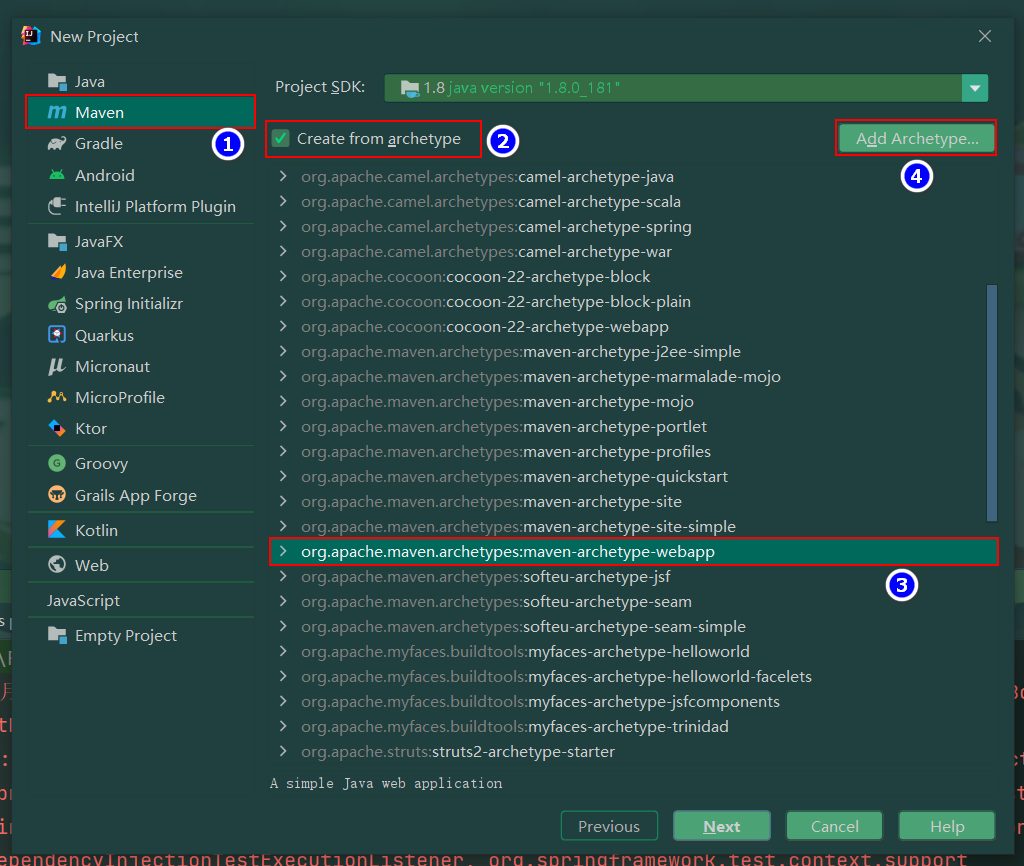Select the Kotlin project type
Viewport: 1024px width, 866px height.
(x=100, y=530)
